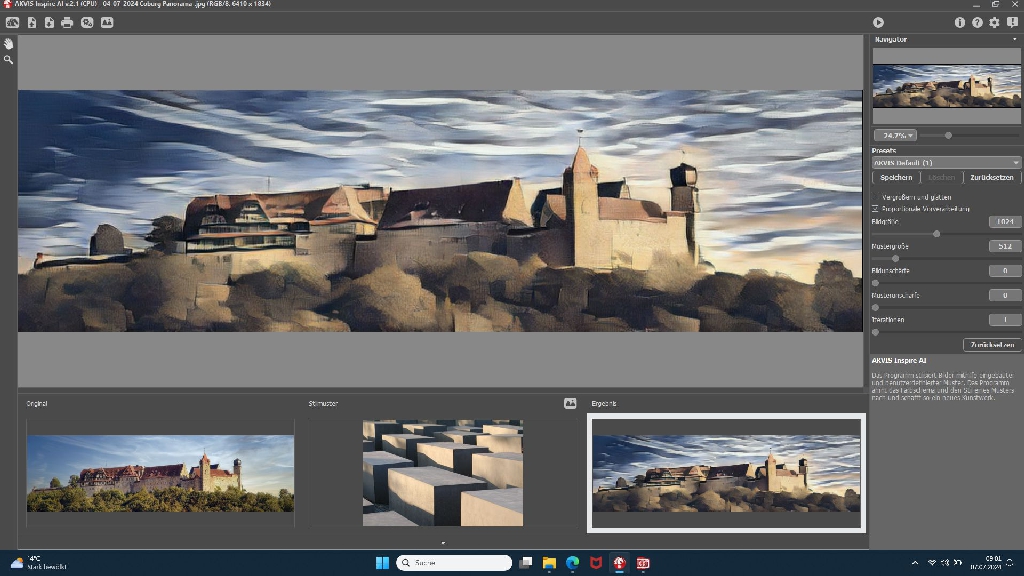Click the picture icon right of the gears icon
The image size is (1024, 576).
(x=107, y=23)
